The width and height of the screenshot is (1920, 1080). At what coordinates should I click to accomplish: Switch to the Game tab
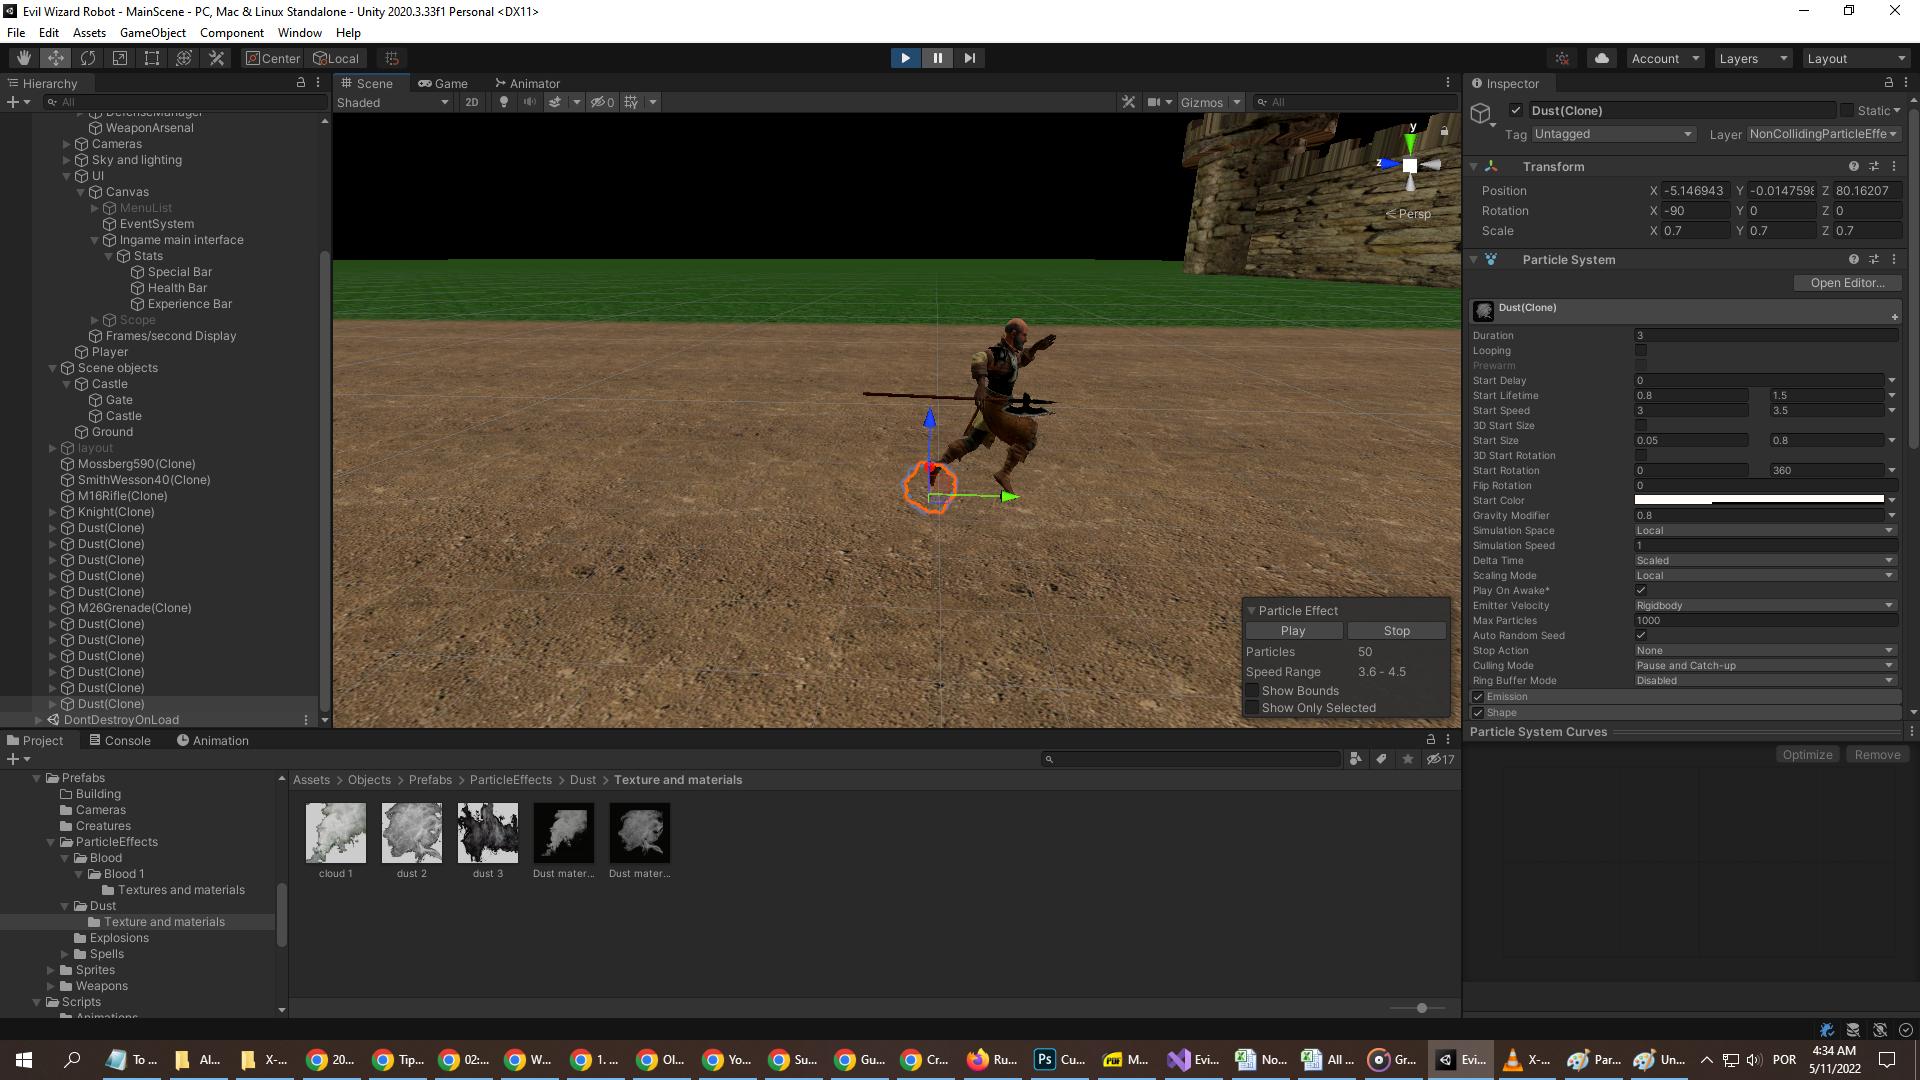pos(443,83)
